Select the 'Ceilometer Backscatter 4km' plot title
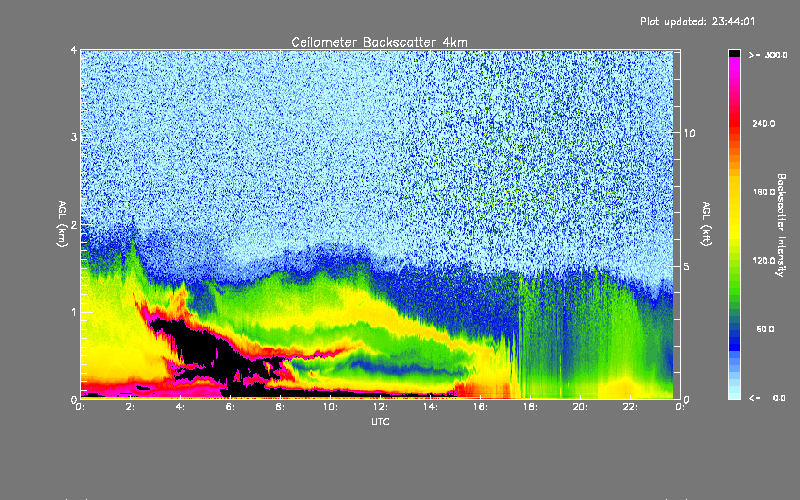Viewport: 800px width, 500px height. click(379, 42)
